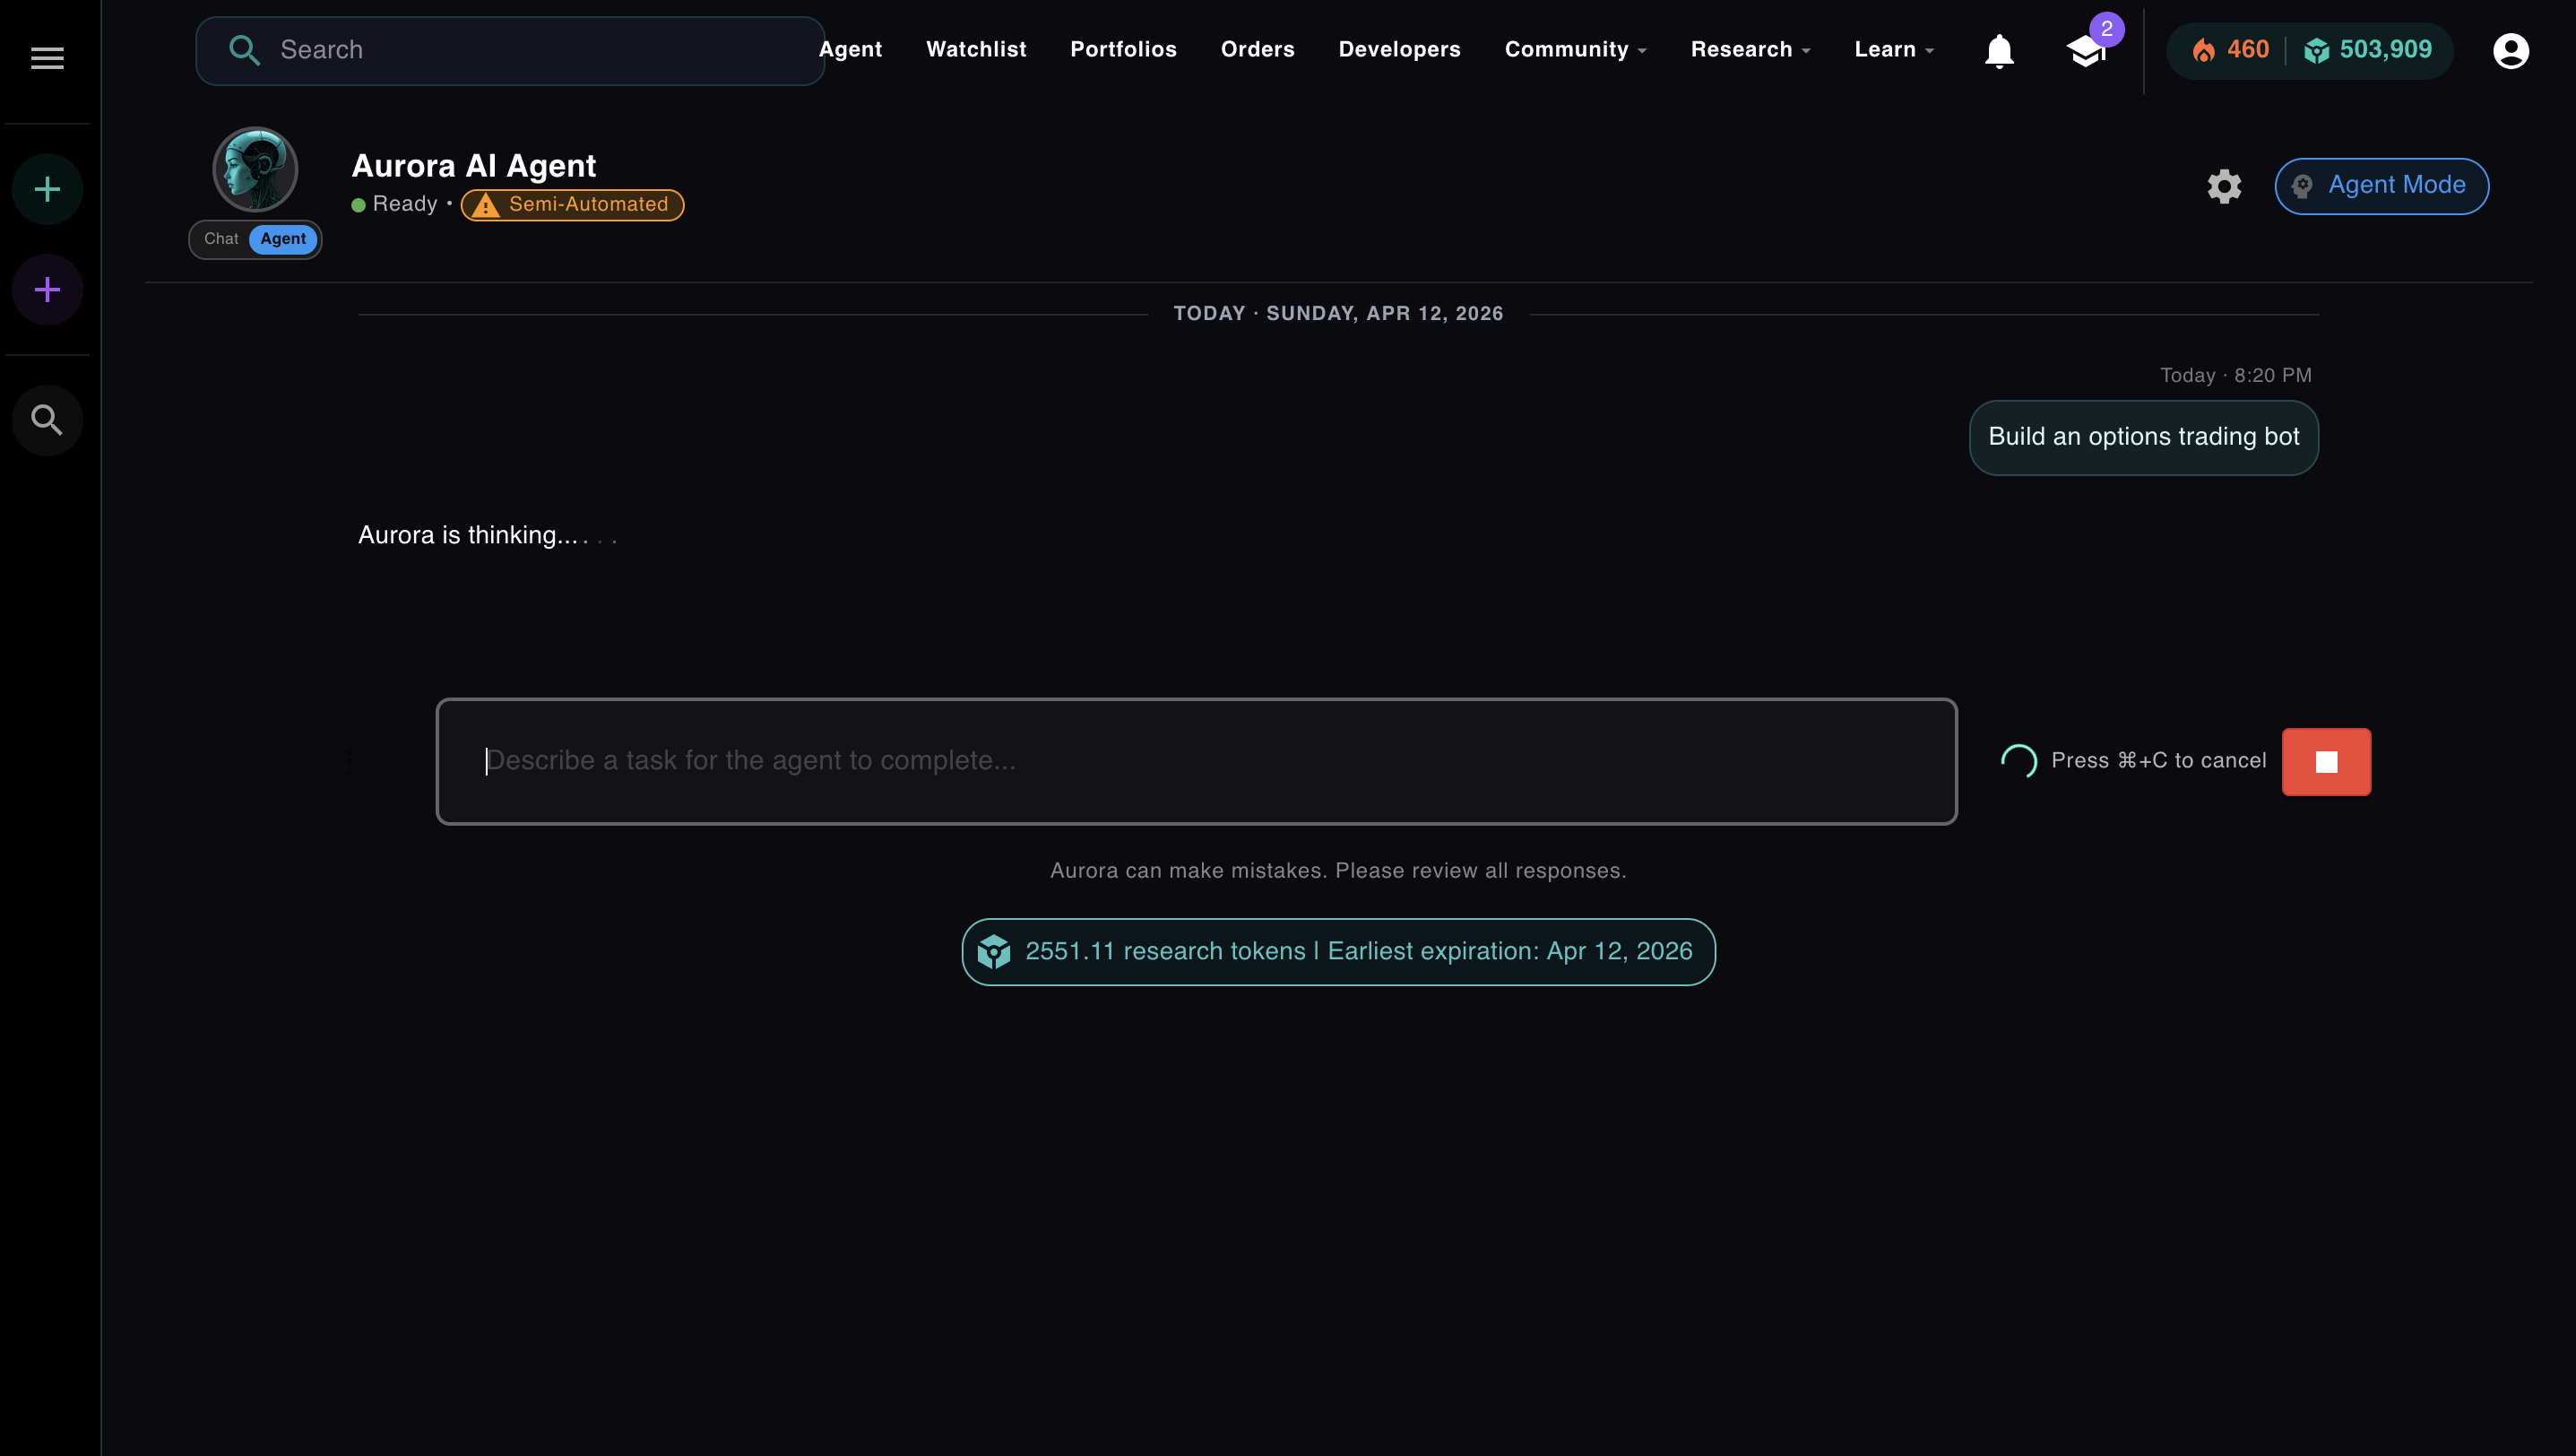Select the Orders menu item
The height and width of the screenshot is (1456, 2576).
(1257, 49)
